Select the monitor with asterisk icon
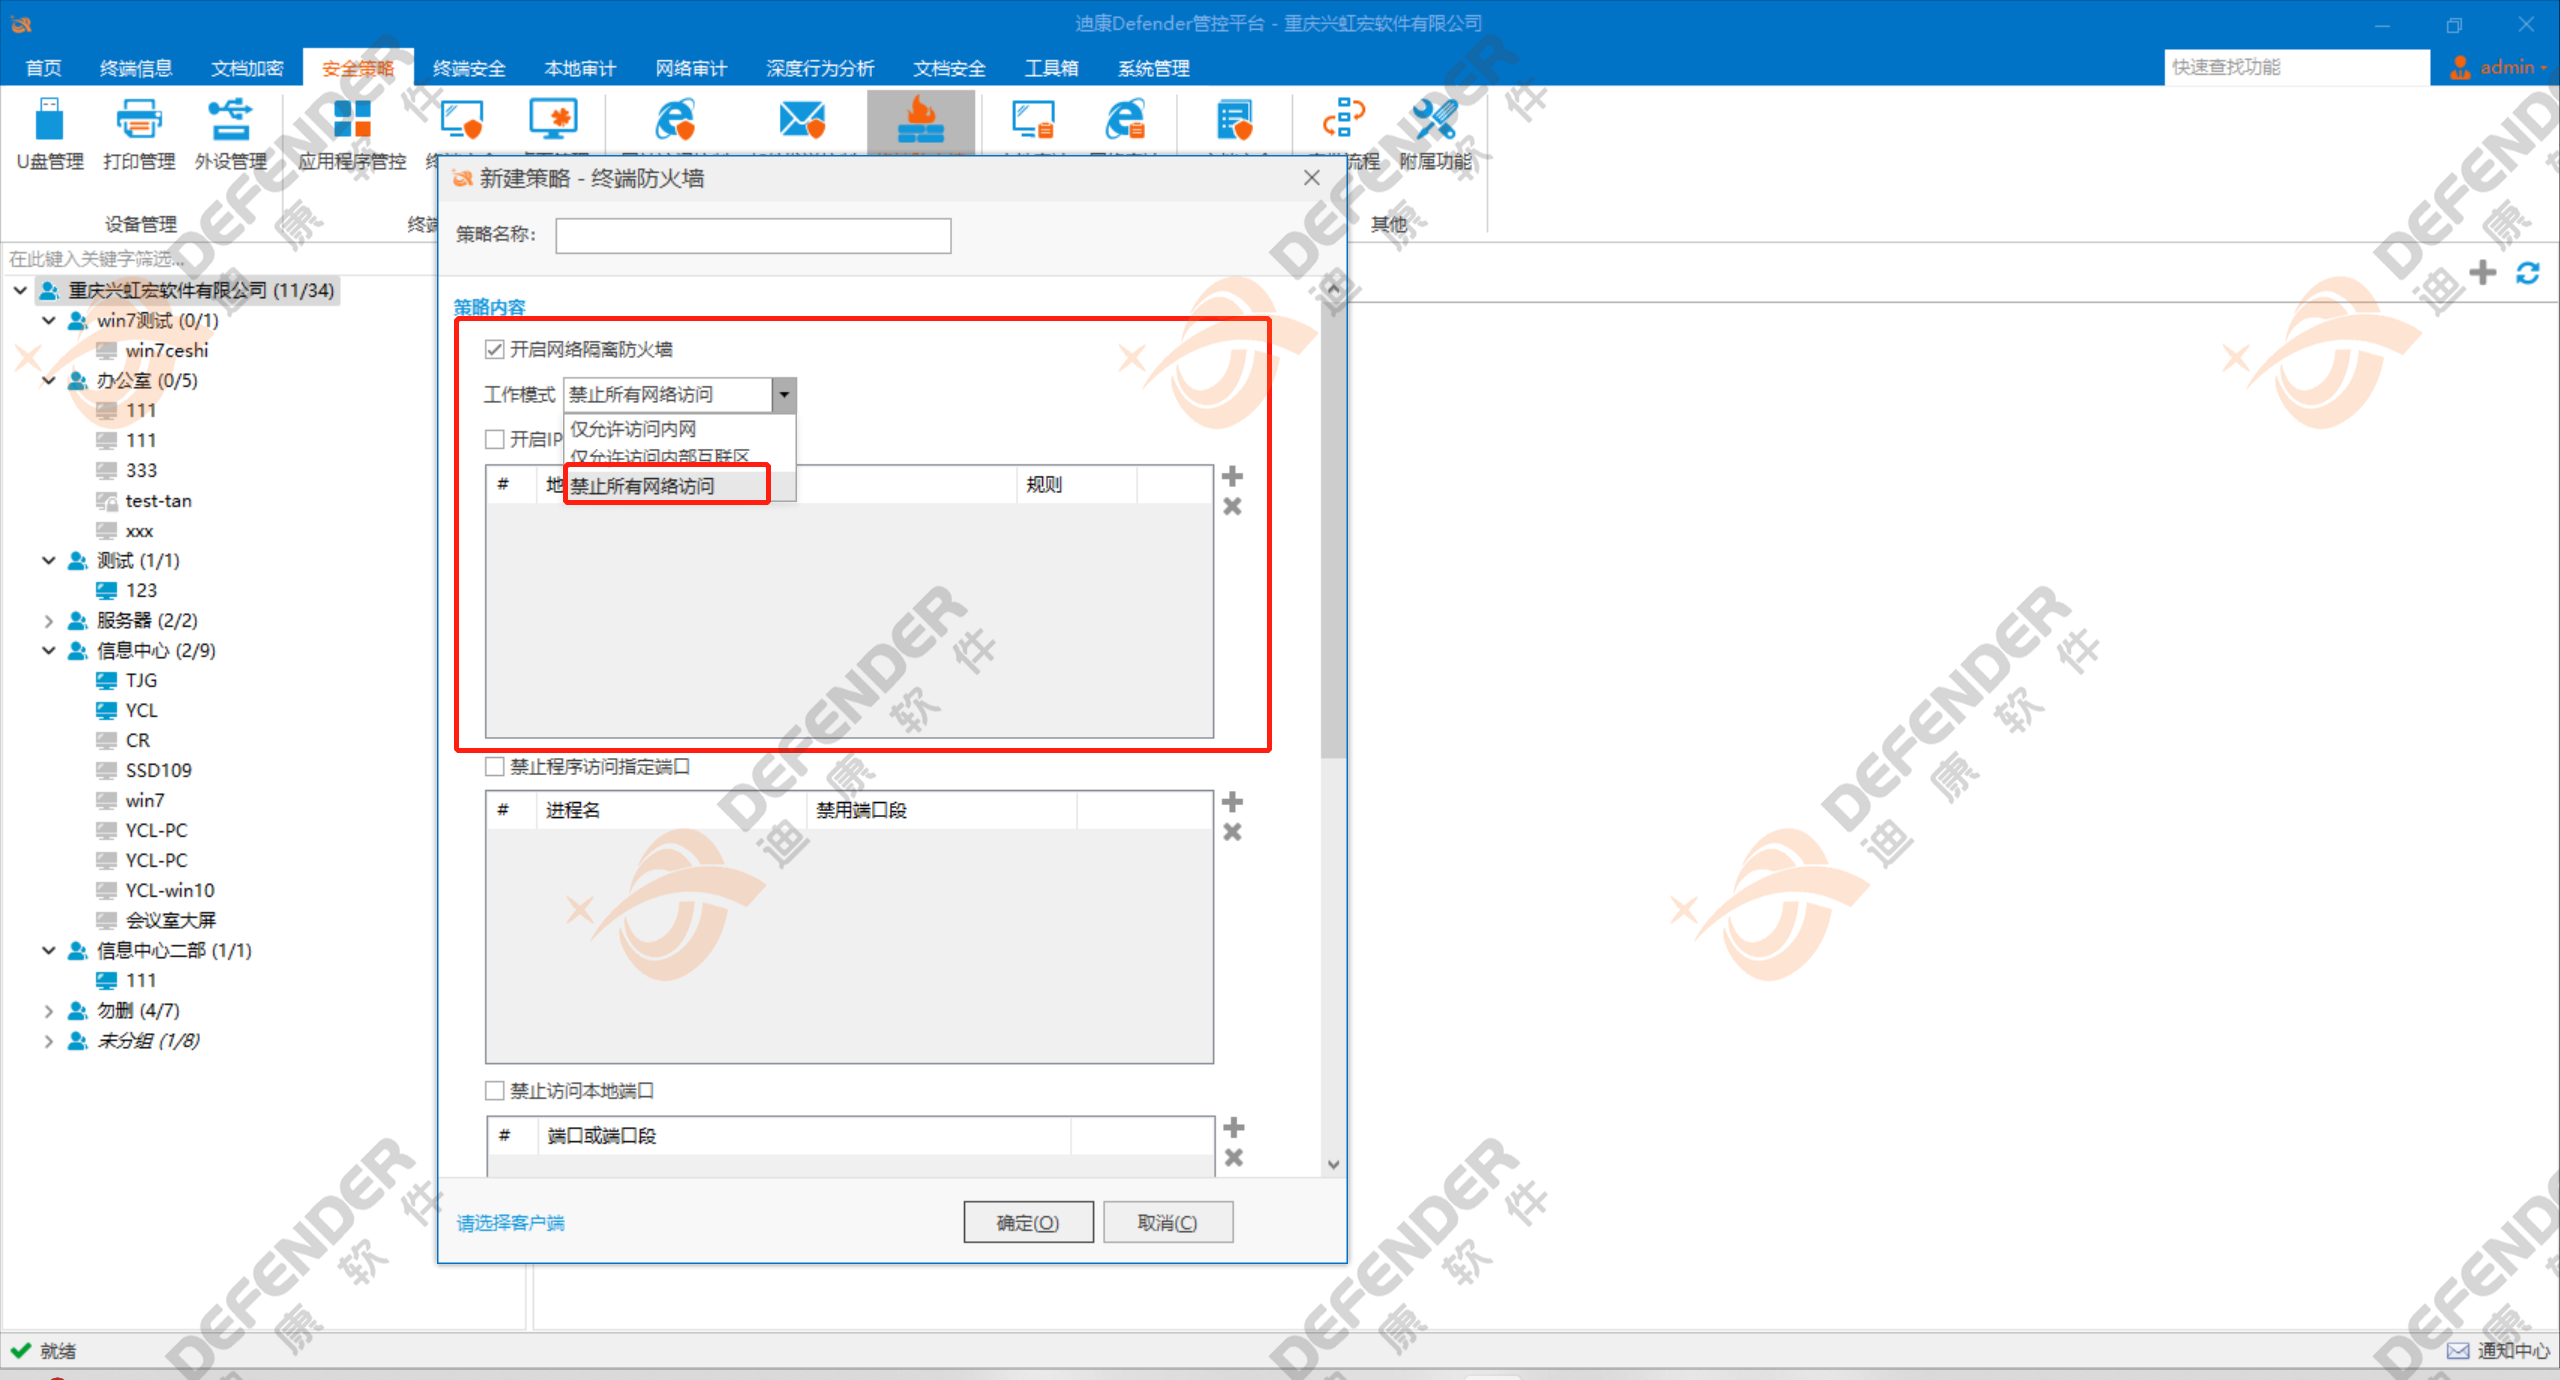The height and width of the screenshot is (1380, 2560). [x=553, y=120]
